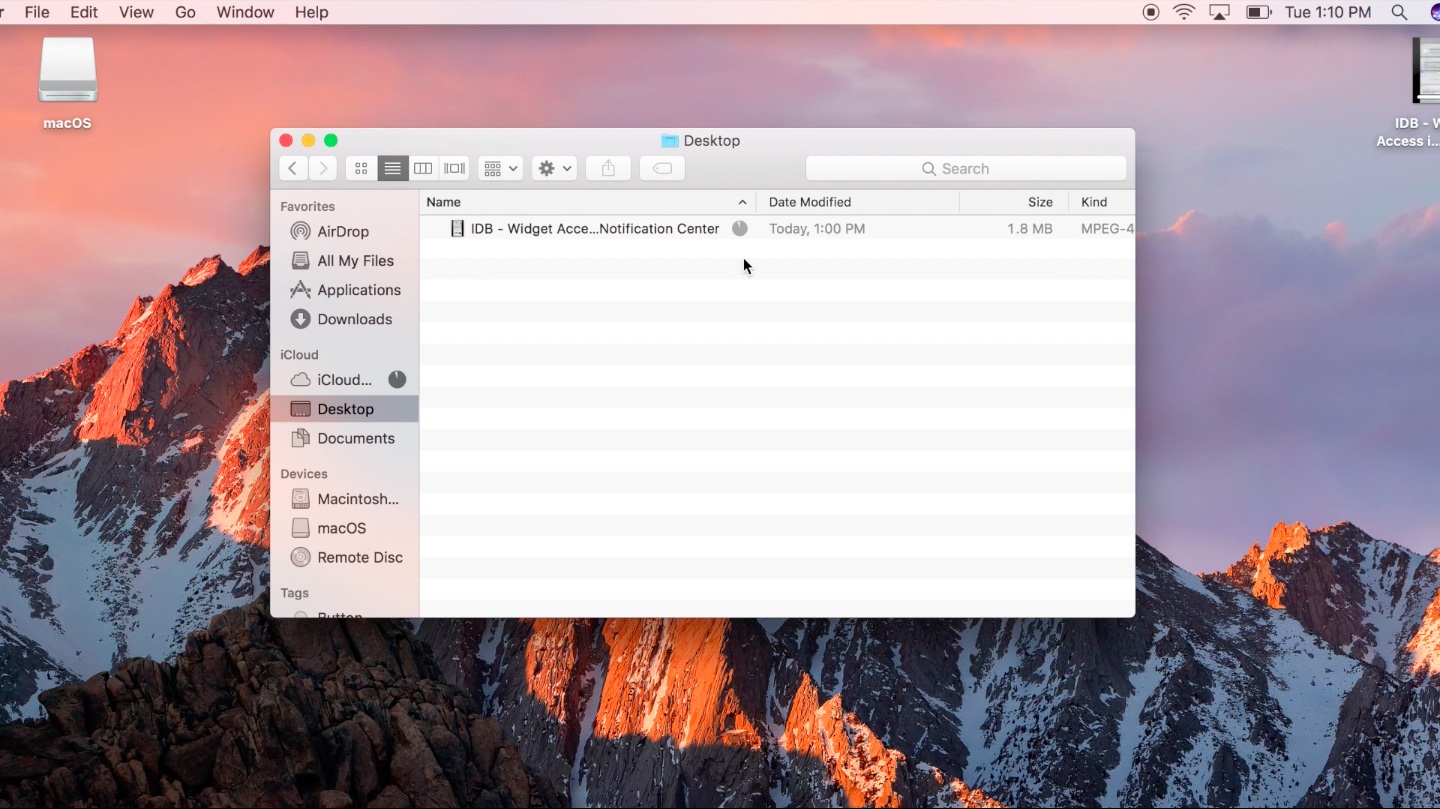Open the Action gear dropdown menu
Image resolution: width=1440 pixels, height=809 pixels.
(554, 169)
